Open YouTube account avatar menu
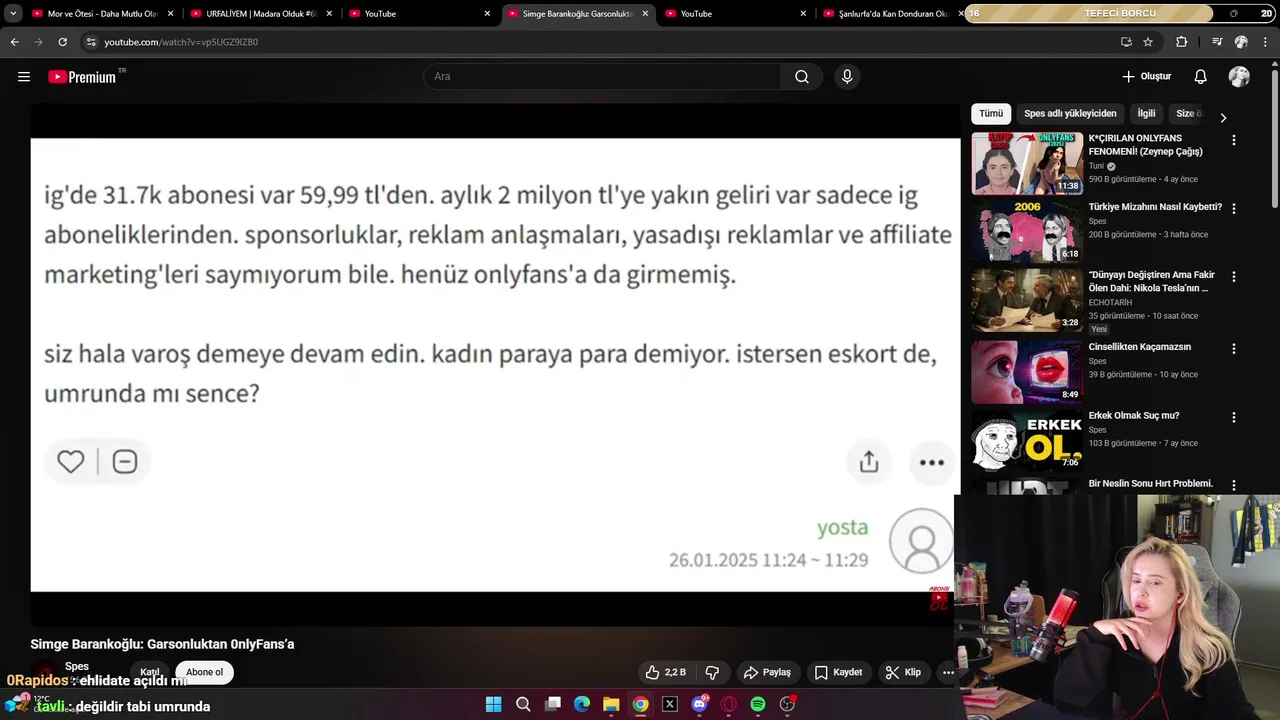This screenshot has height=720, width=1280. click(1239, 77)
